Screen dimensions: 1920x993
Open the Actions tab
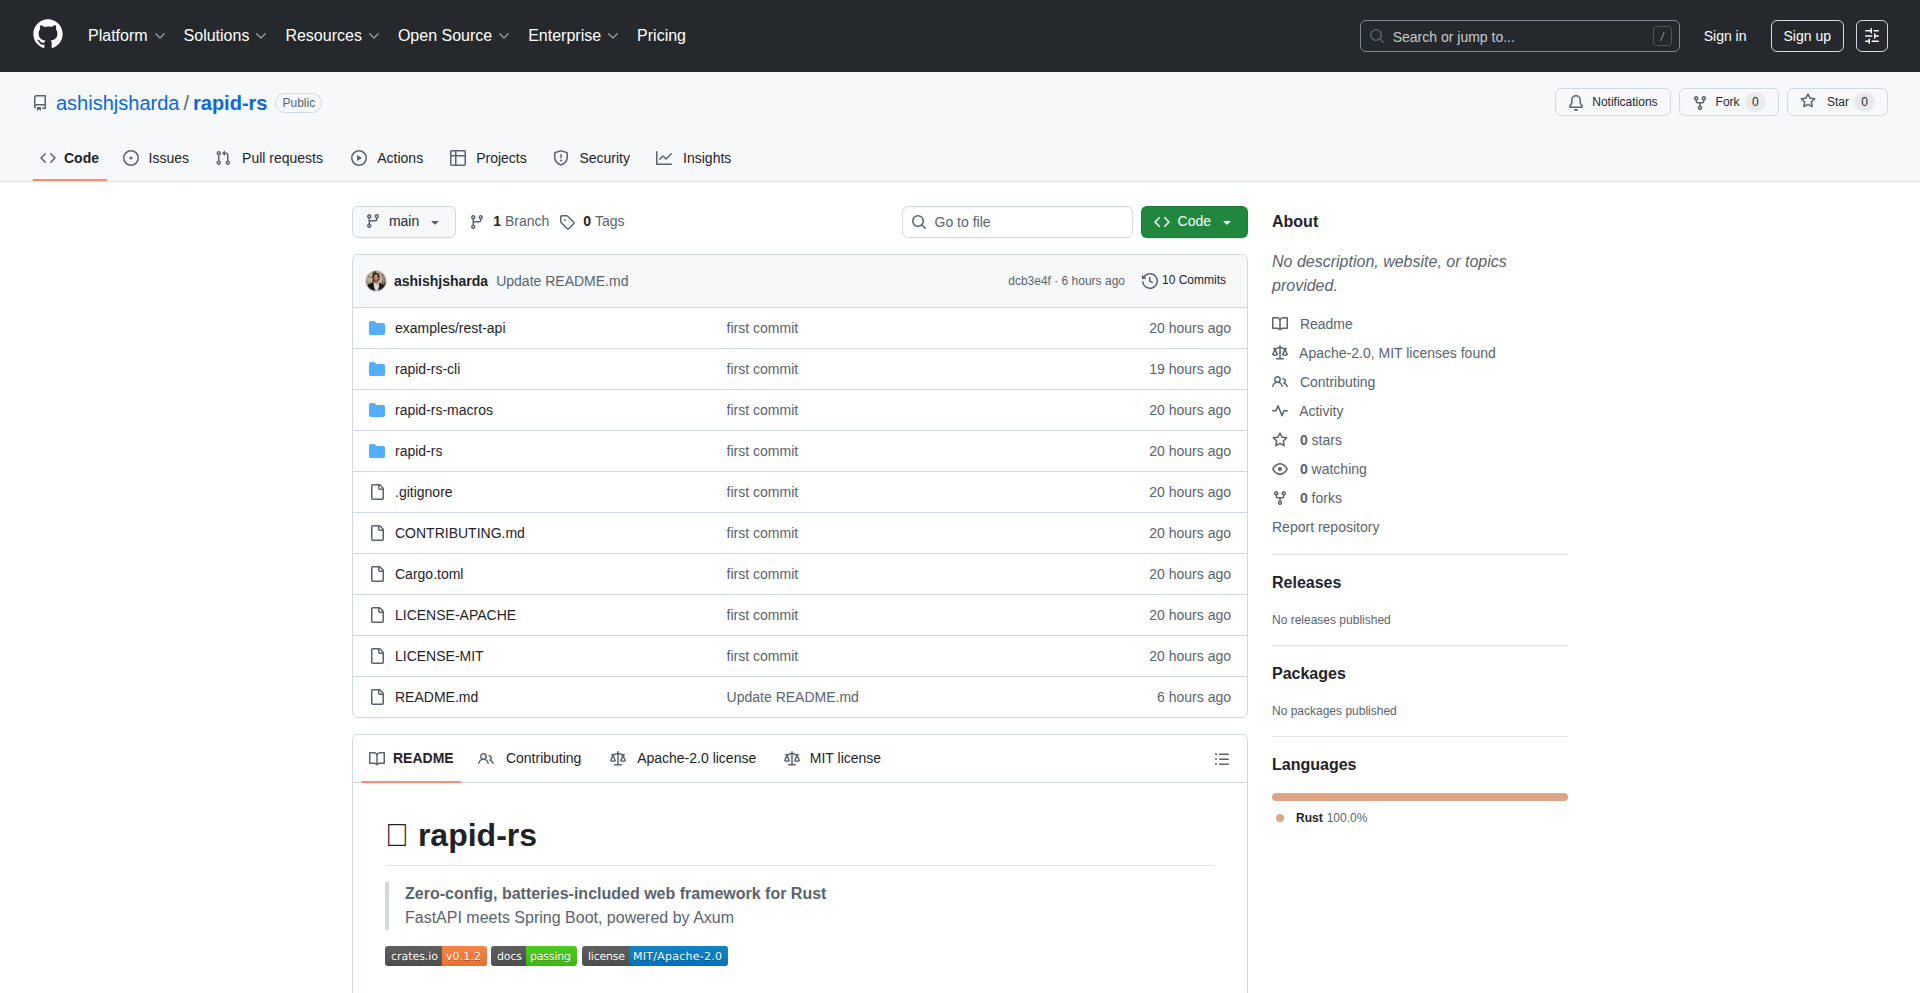click(387, 158)
